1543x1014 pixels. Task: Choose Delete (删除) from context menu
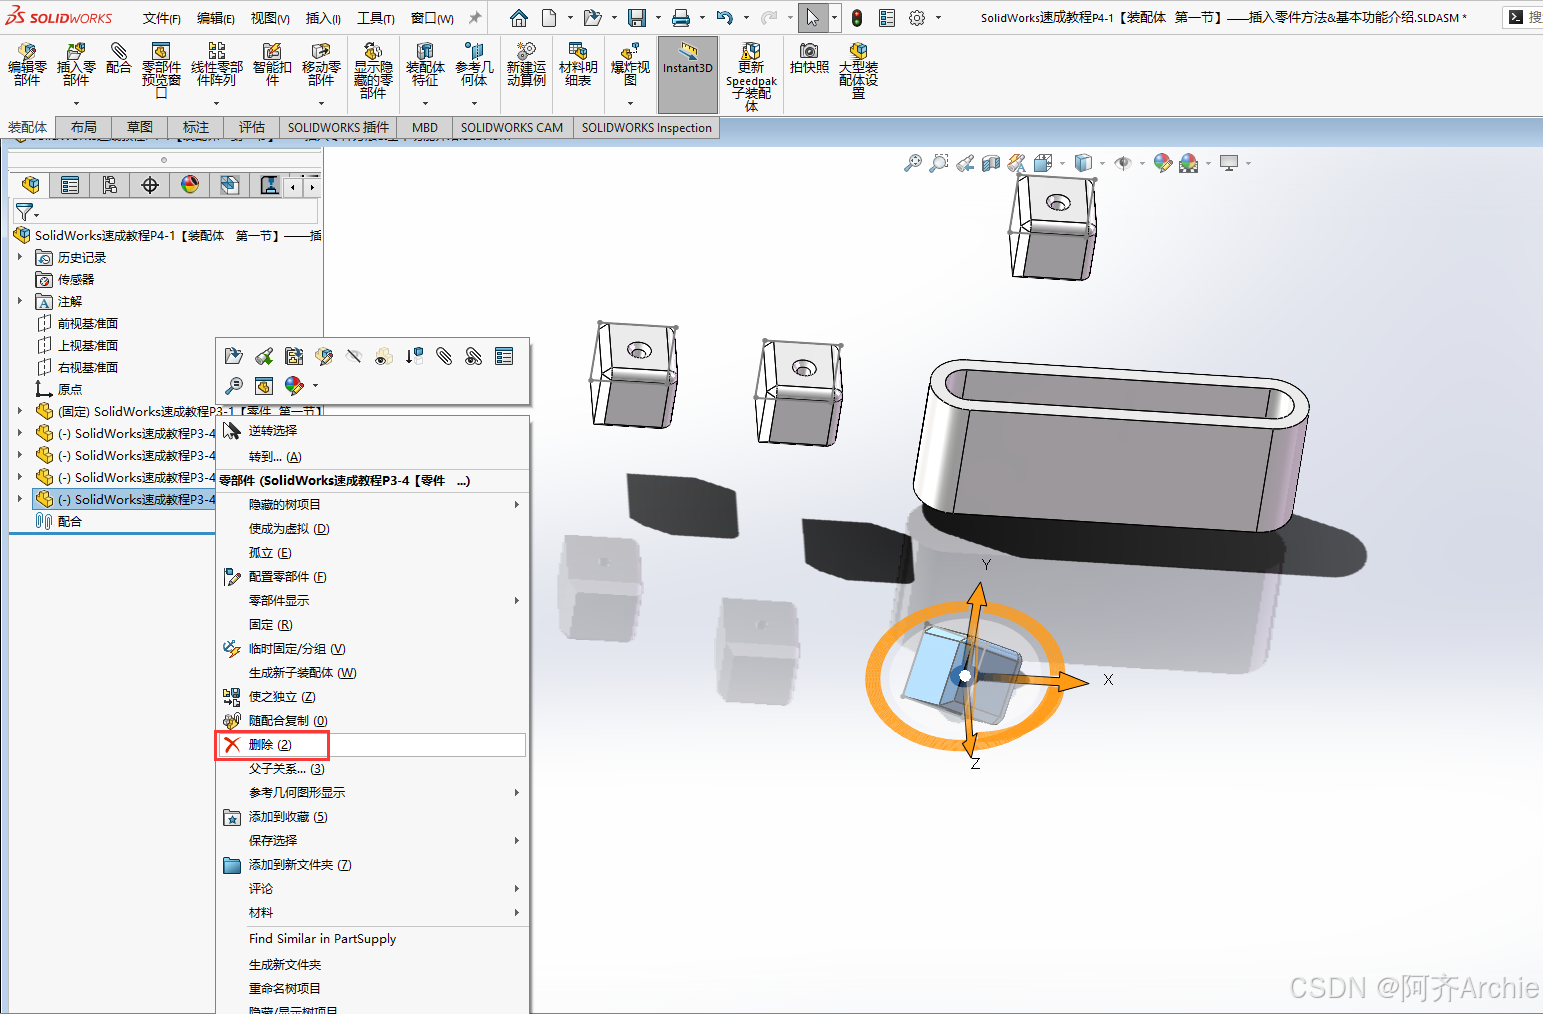pos(371,745)
